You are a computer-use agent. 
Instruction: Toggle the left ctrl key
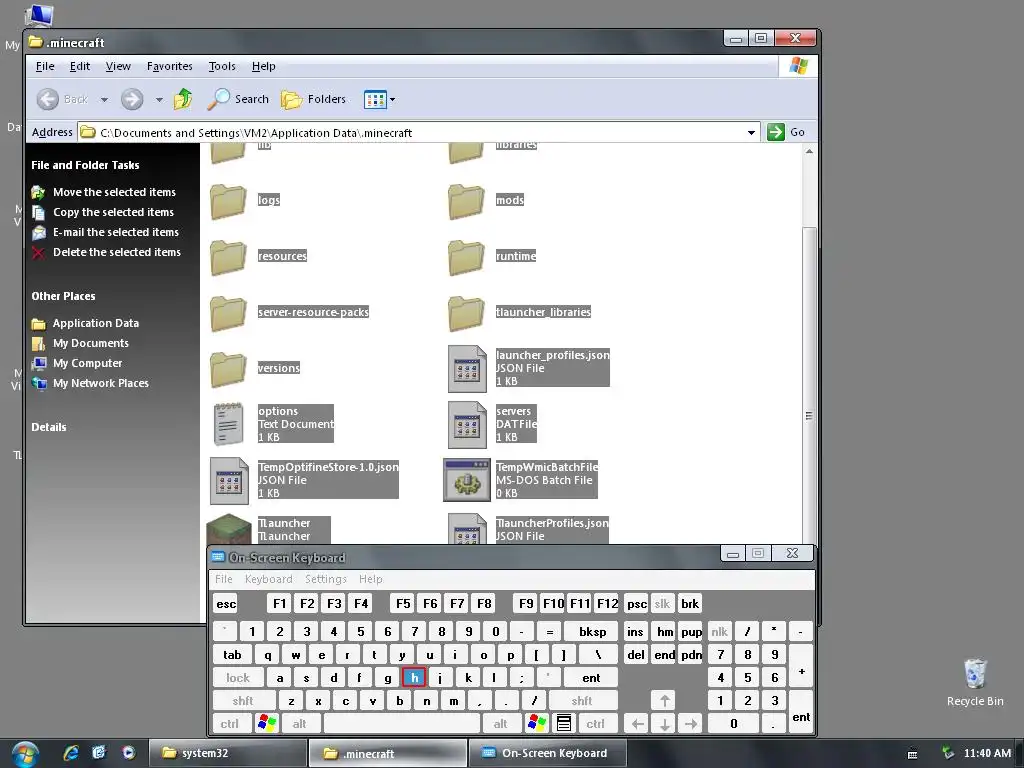(230, 724)
